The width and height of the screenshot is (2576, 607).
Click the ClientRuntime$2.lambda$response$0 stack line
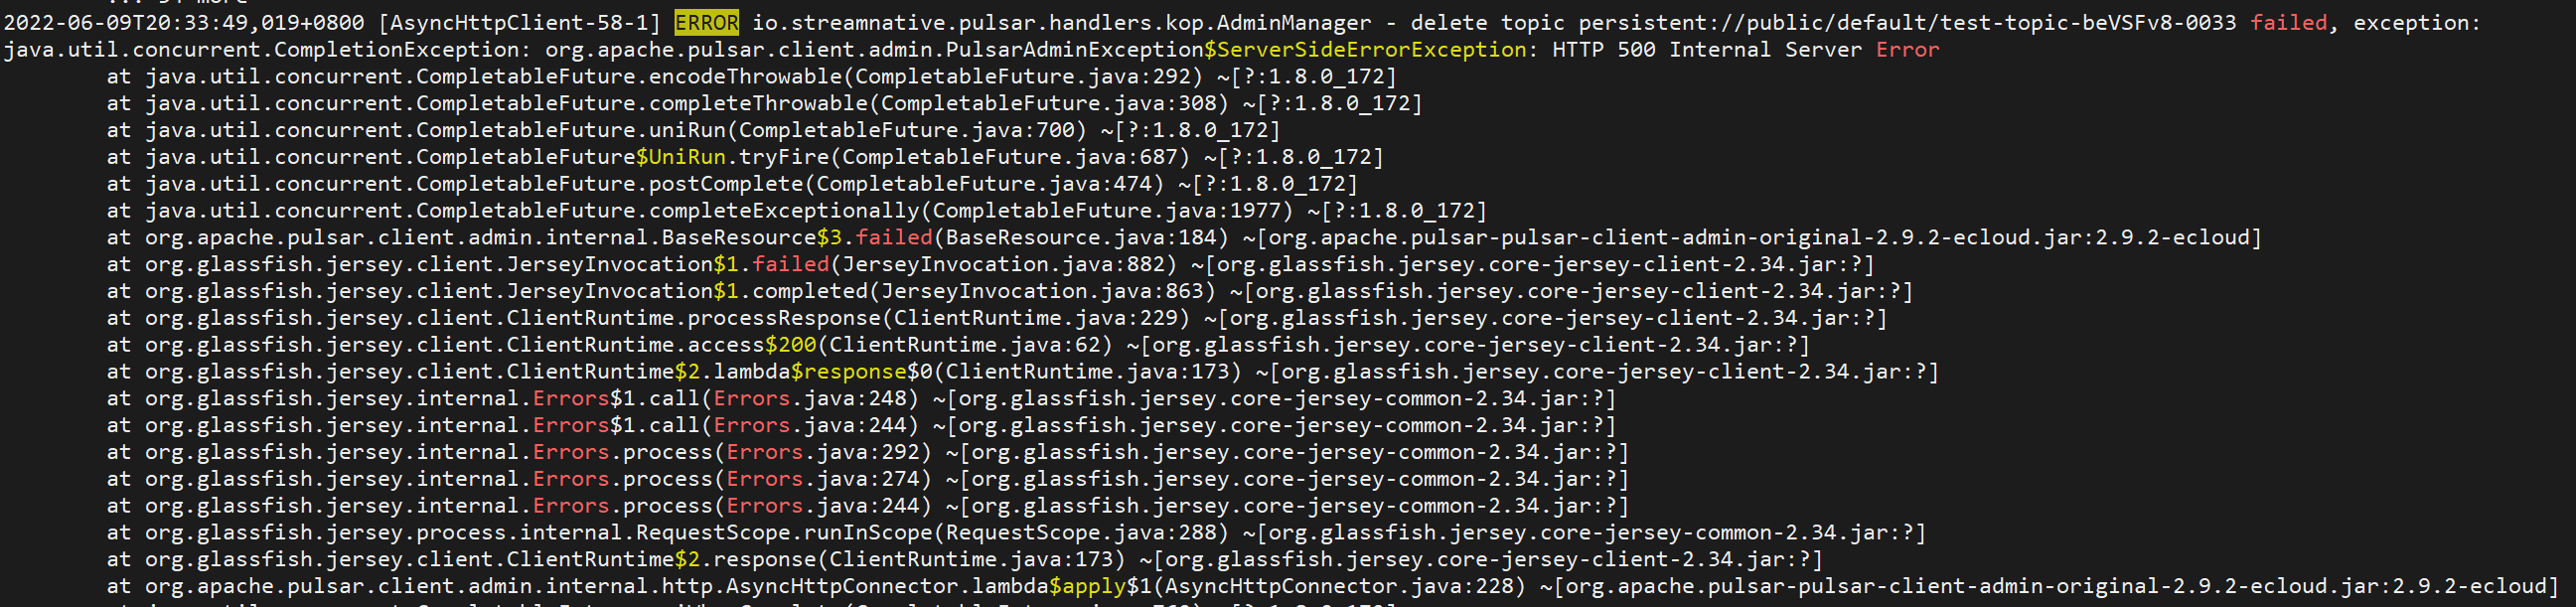[1023, 373]
